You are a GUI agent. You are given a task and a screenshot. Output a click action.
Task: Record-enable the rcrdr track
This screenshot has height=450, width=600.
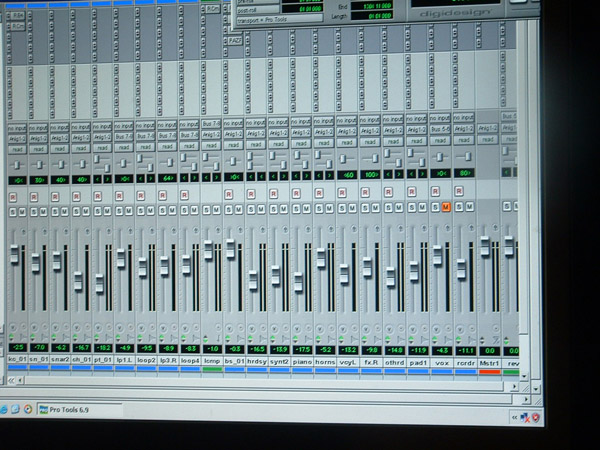(x=459, y=191)
